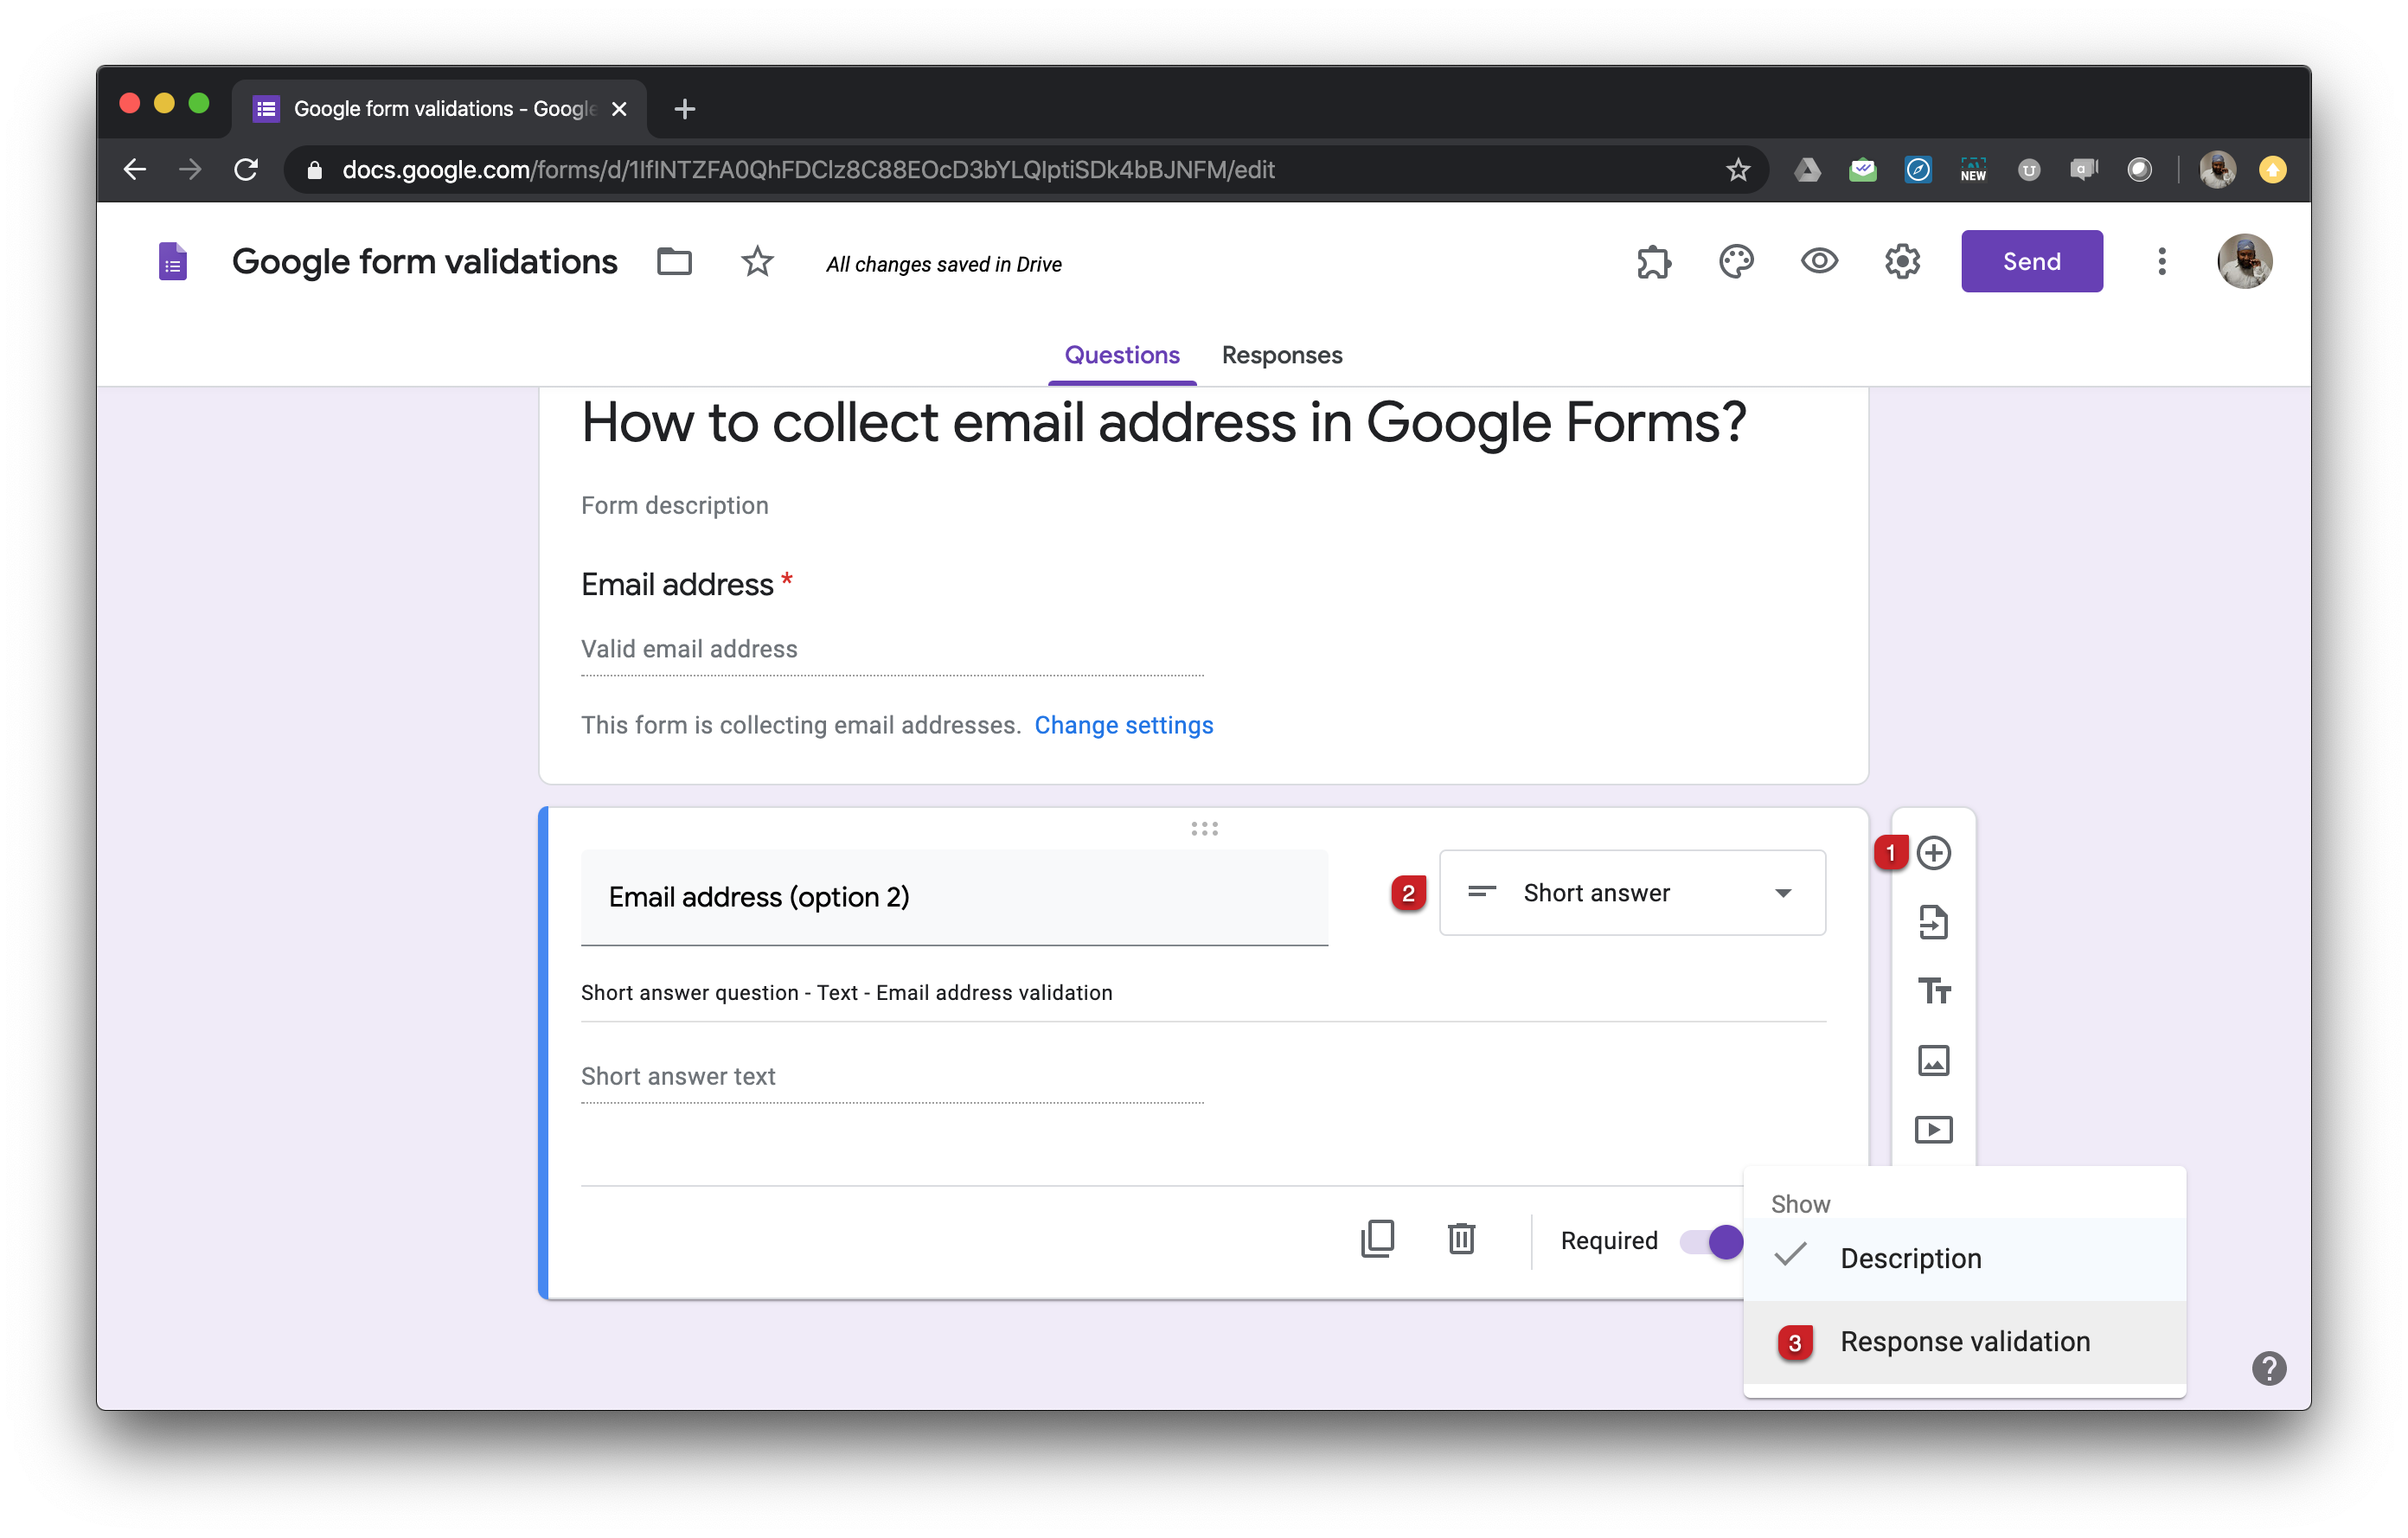Open the compass extension icon
The width and height of the screenshot is (2408, 1538).
(1918, 169)
